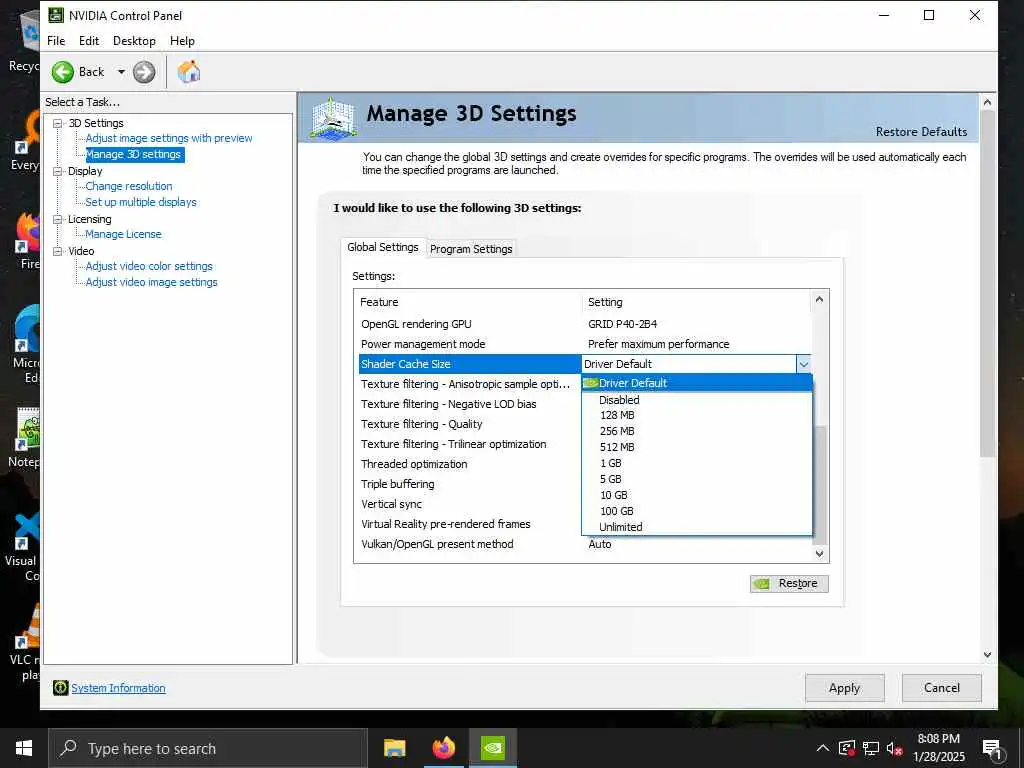Click the muted speaker tray icon
Image resolution: width=1024 pixels, height=768 pixels.
click(x=895, y=748)
